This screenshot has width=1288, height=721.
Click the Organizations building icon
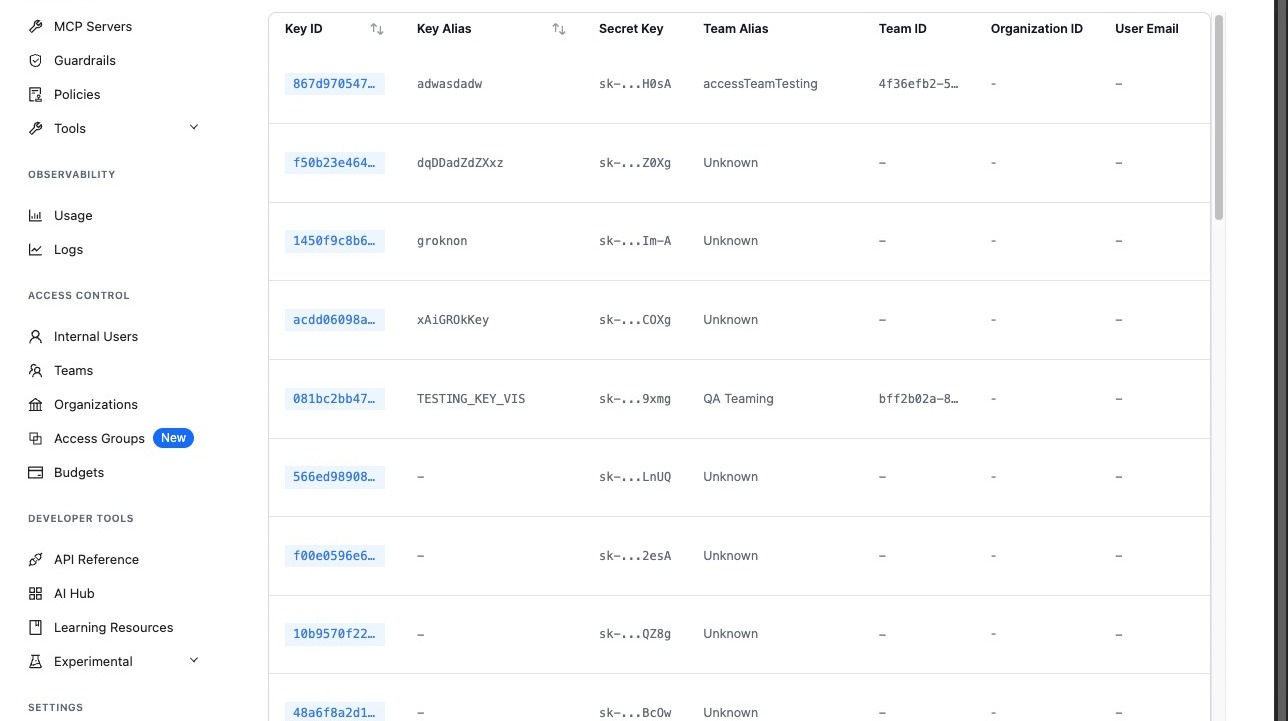pos(36,404)
